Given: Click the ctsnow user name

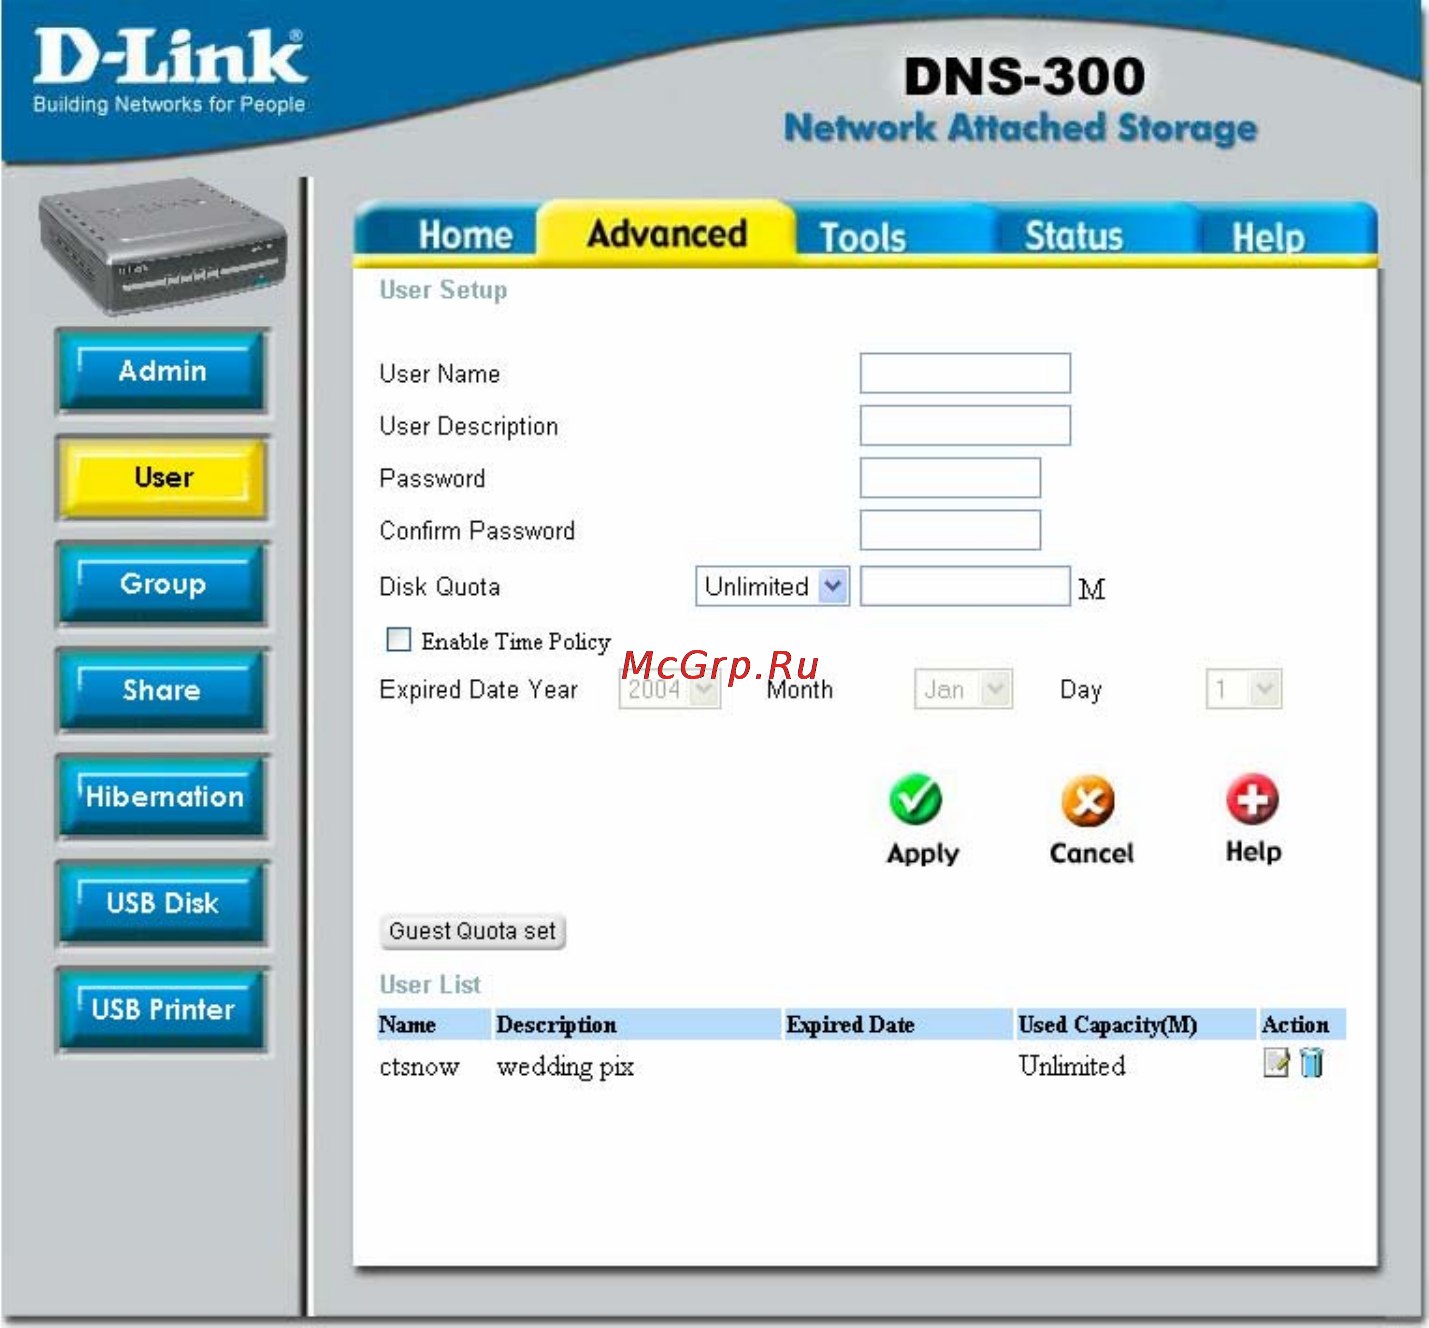Looking at the screenshot, I should coord(419,1067).
